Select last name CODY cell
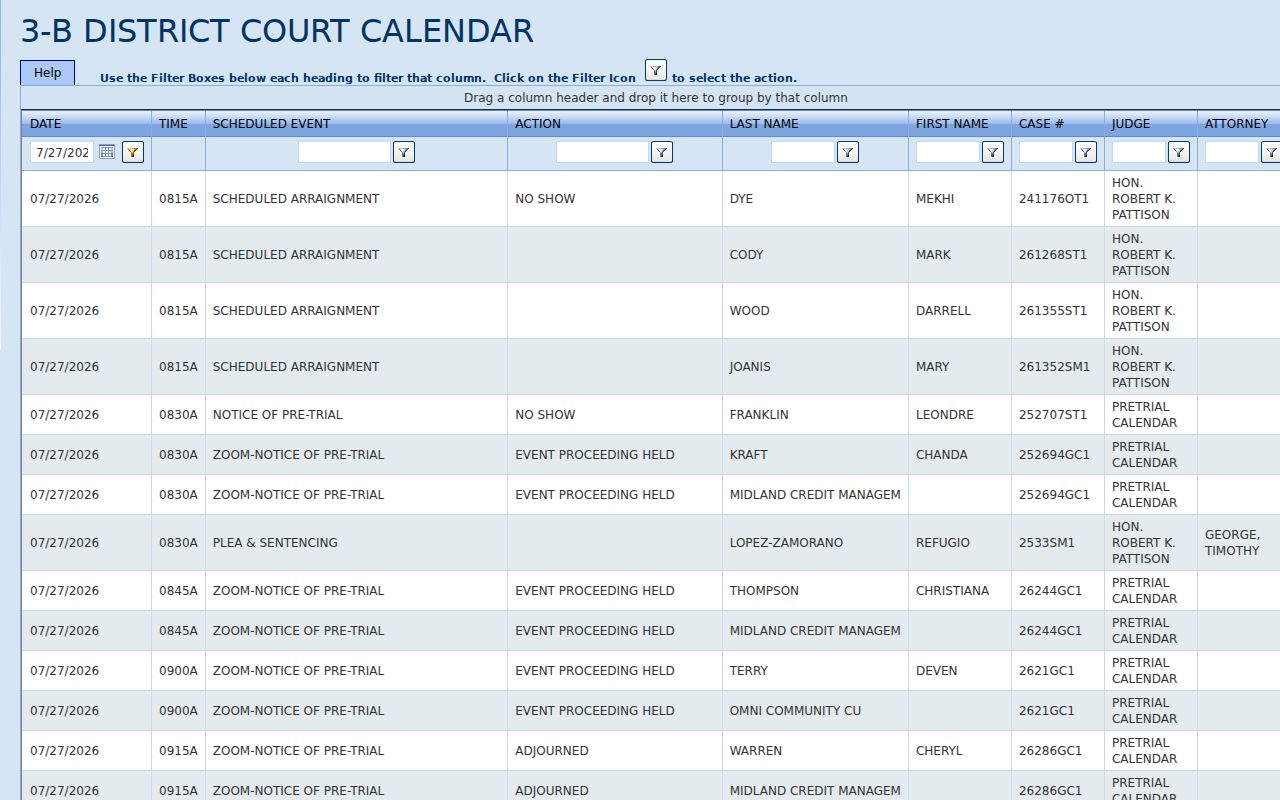The width and height of the screenshot is (1280, 800). 815,255
